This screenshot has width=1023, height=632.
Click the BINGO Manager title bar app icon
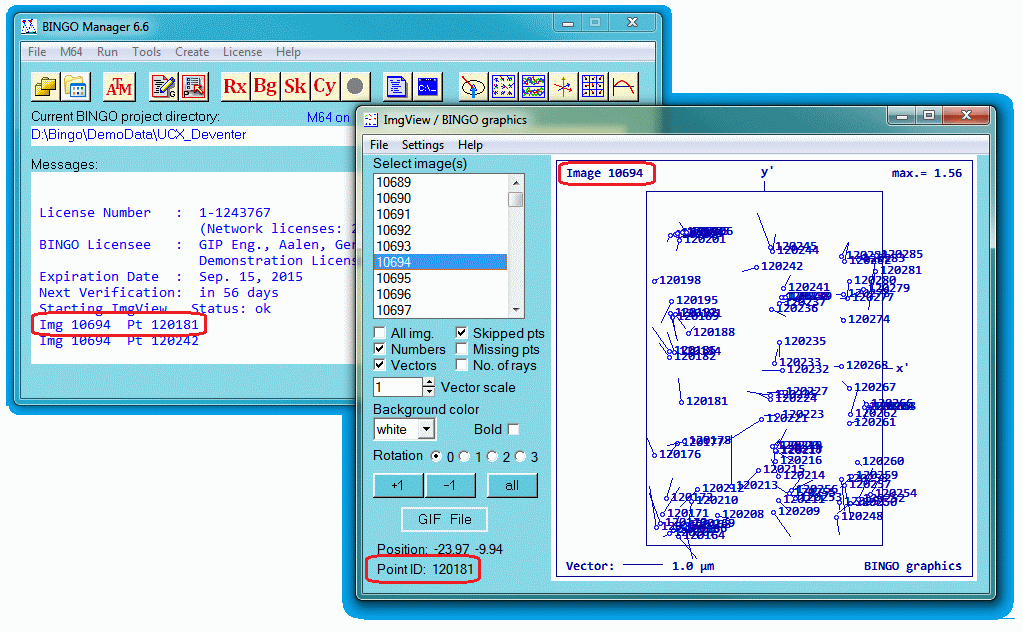(29, 27)
